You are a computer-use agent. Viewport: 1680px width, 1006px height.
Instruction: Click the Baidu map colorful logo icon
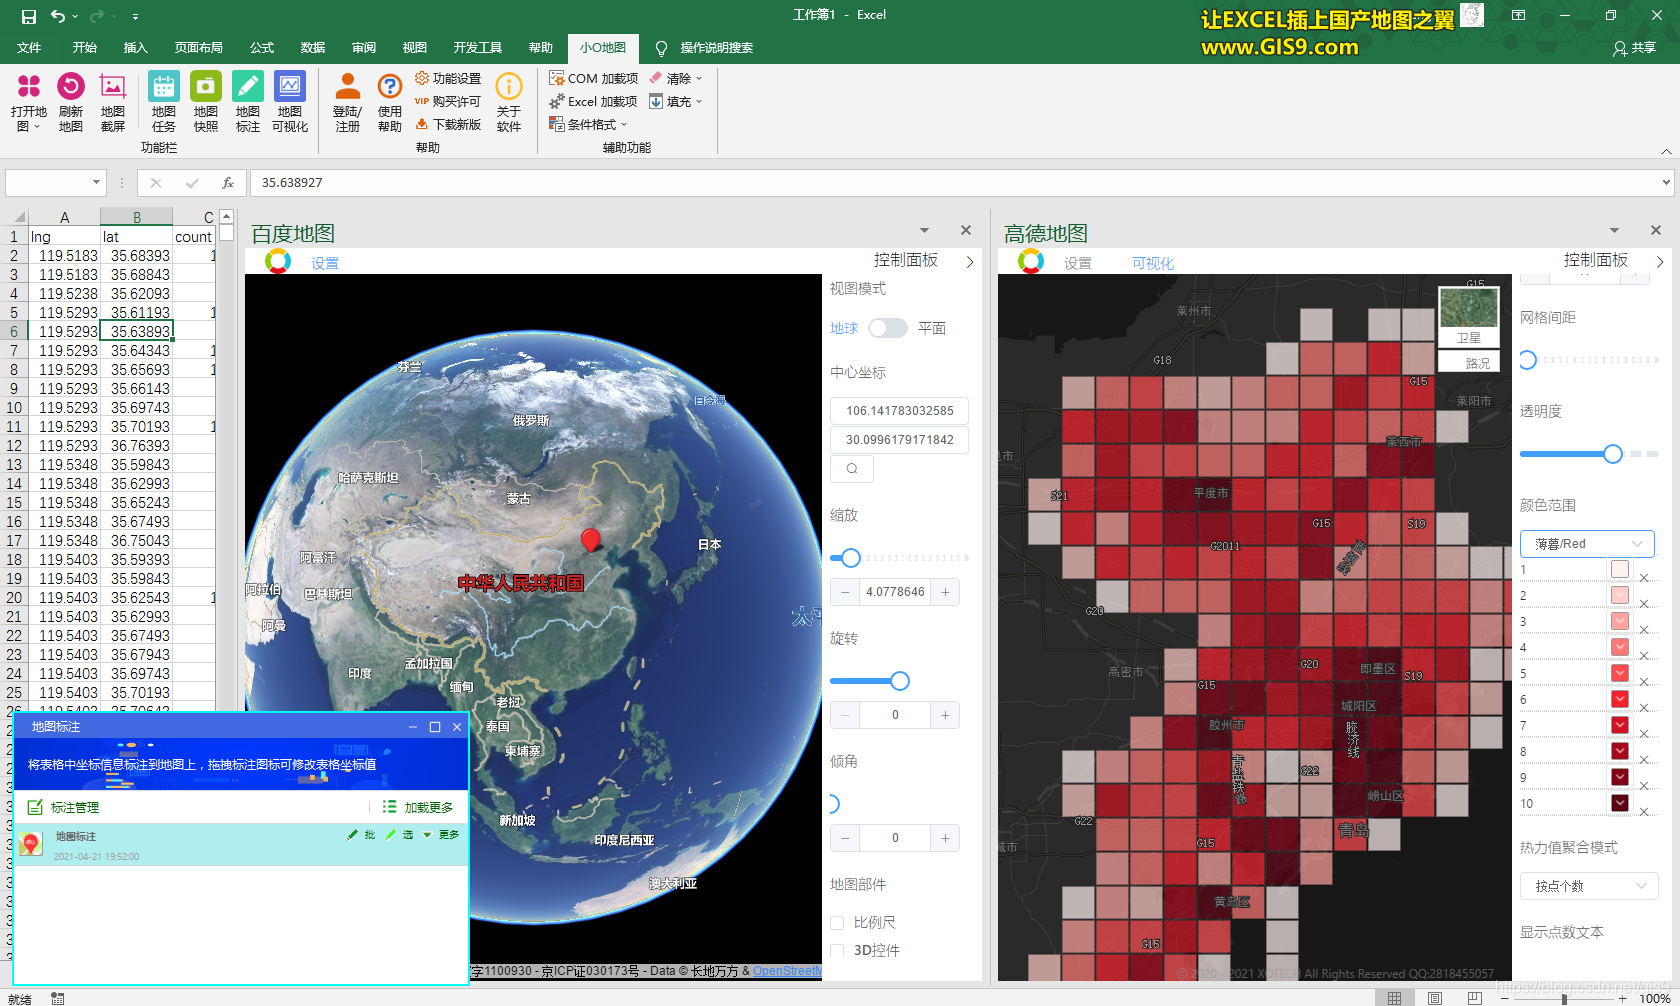[278, 261]
